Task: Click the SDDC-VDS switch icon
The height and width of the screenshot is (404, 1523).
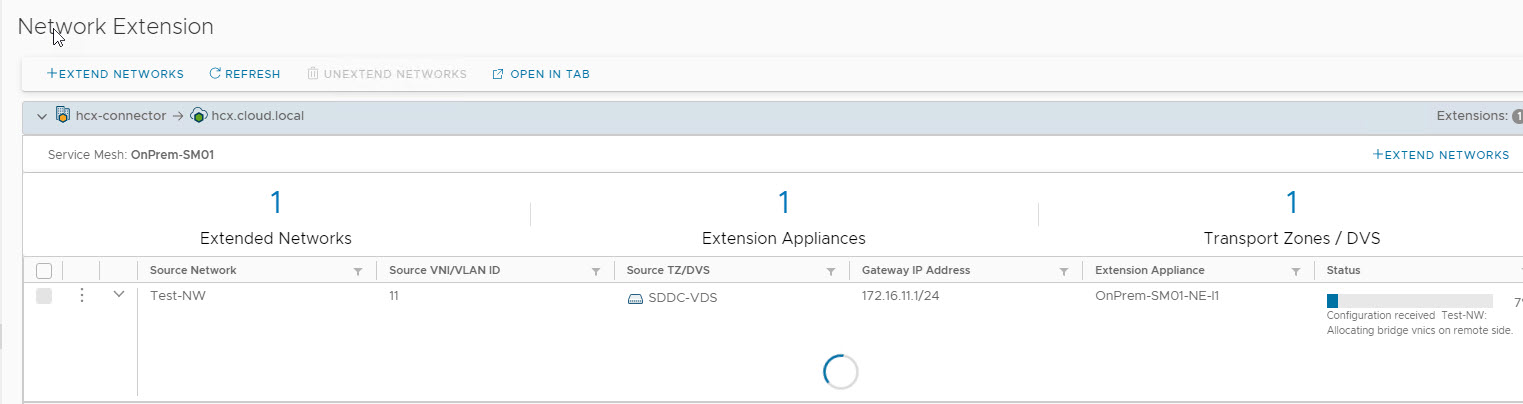Action: [x=635, y=299]
